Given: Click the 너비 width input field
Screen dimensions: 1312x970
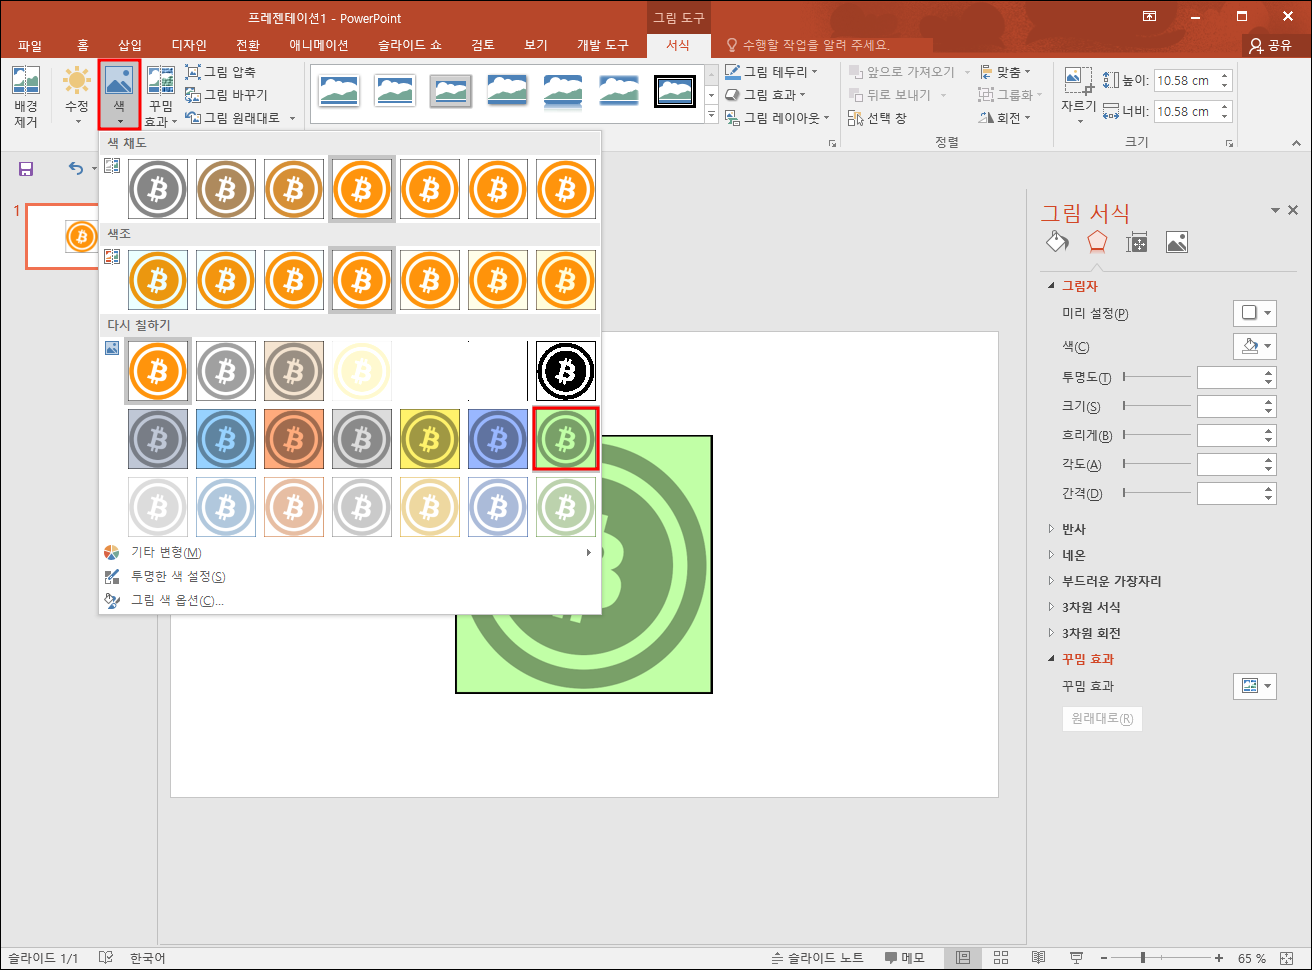Looking at the screenshot, I should [x=1192, y=111].
